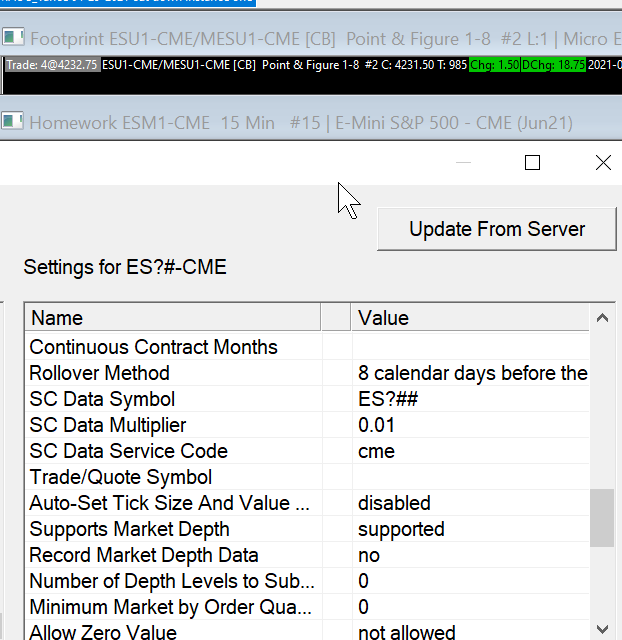Viewport: 622px width, 640px height.
Task: Select the SC Data Multiplier row
Action: pyautogui.click(x=307, y=425)
